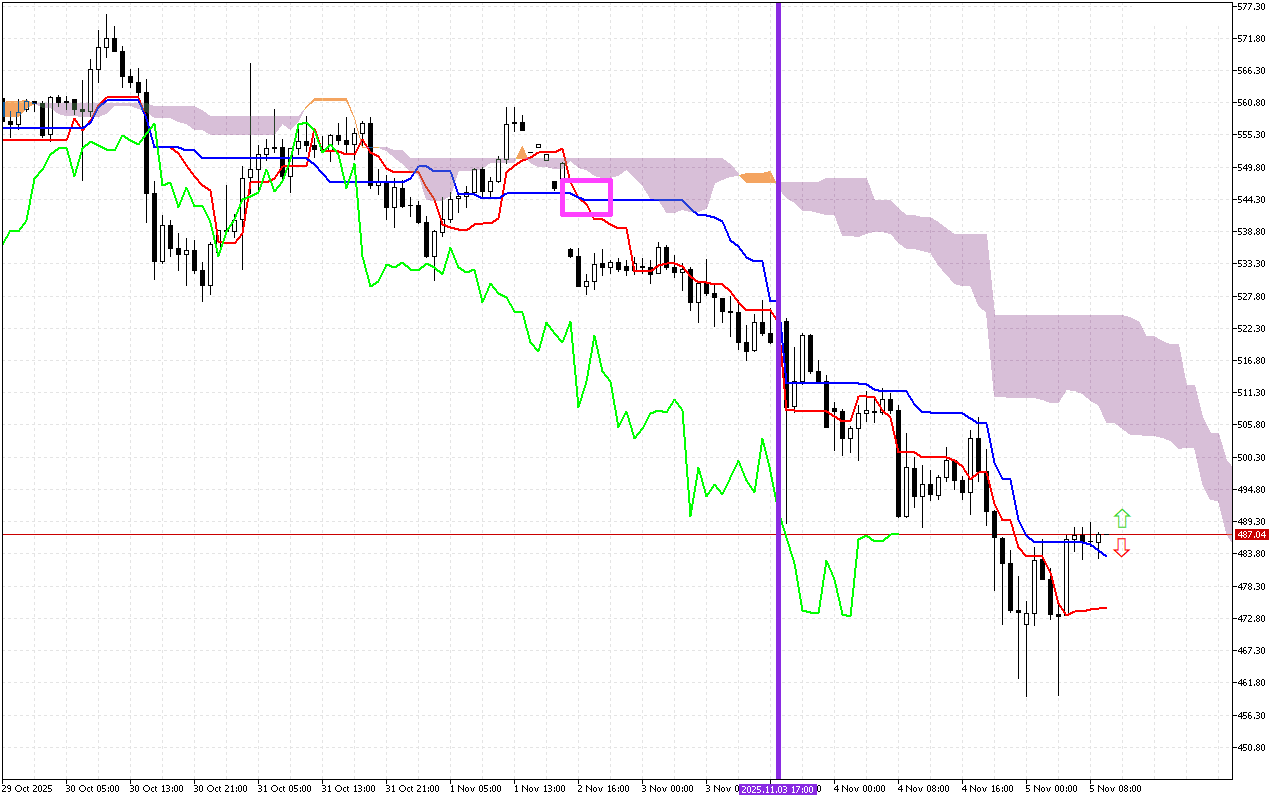Click the green up arrow marker
Image resolution: width=1280 pixels, height=800 pixels.
coord(1122,518)
